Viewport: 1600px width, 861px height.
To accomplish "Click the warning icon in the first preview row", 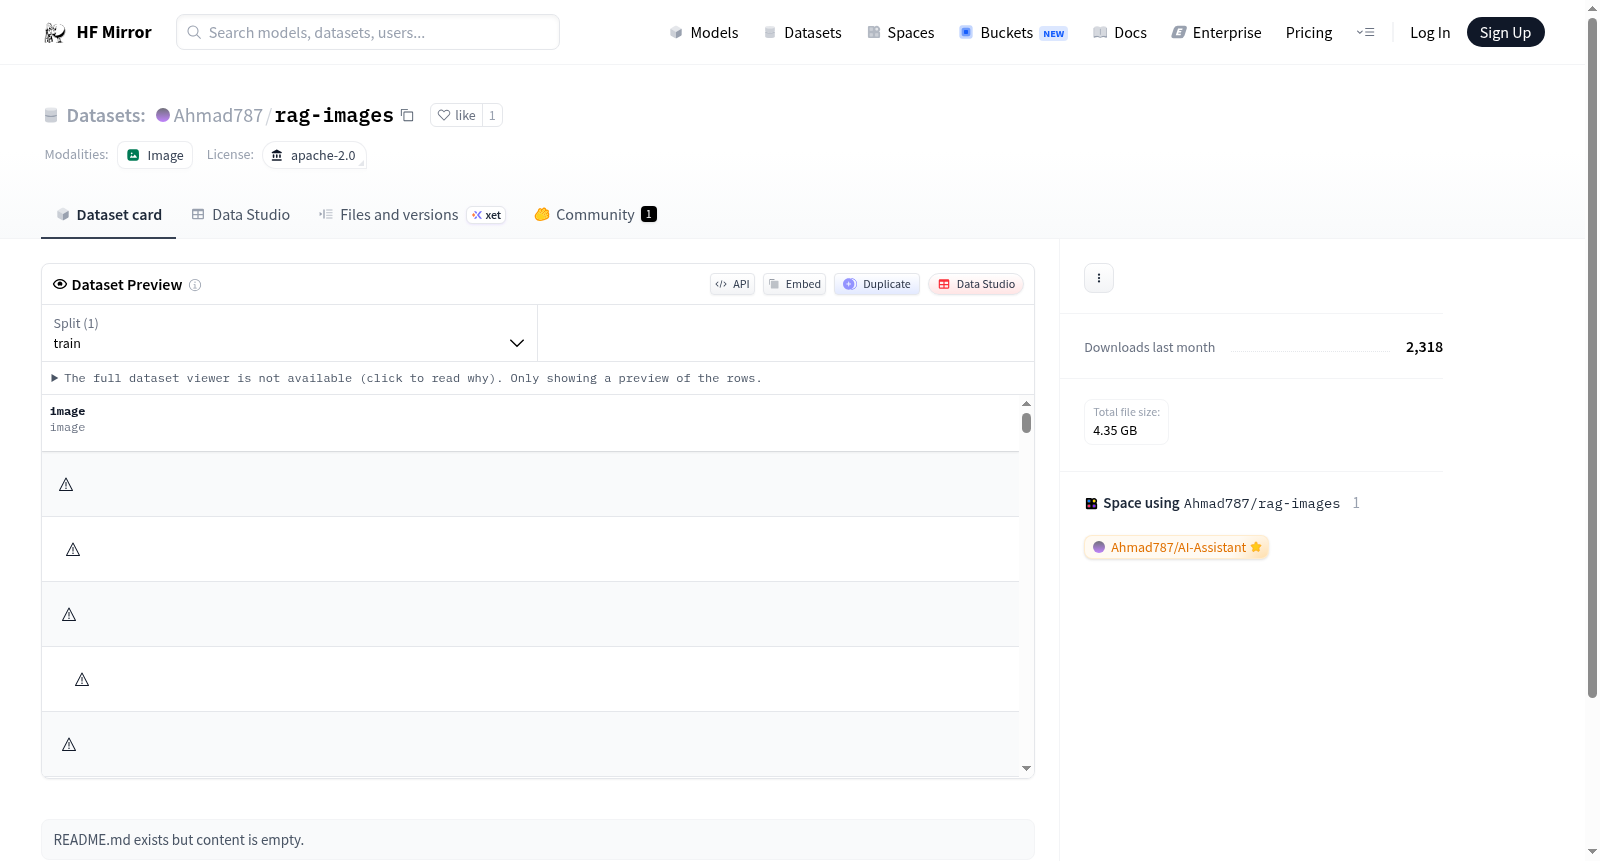I will pos(66,485).
